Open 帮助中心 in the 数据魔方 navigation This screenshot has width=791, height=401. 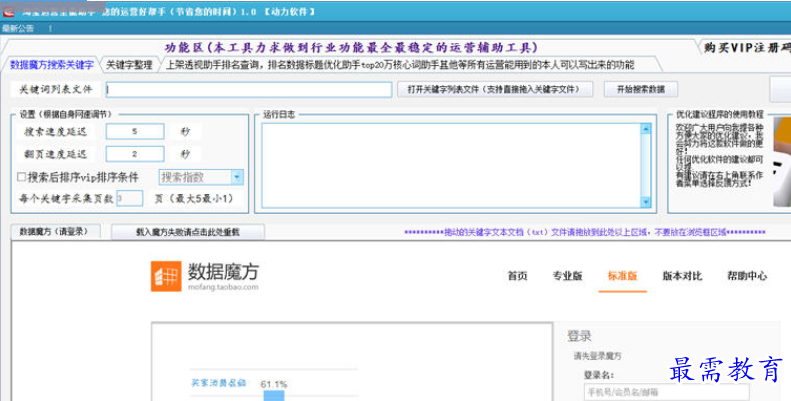tap(747, 276)
